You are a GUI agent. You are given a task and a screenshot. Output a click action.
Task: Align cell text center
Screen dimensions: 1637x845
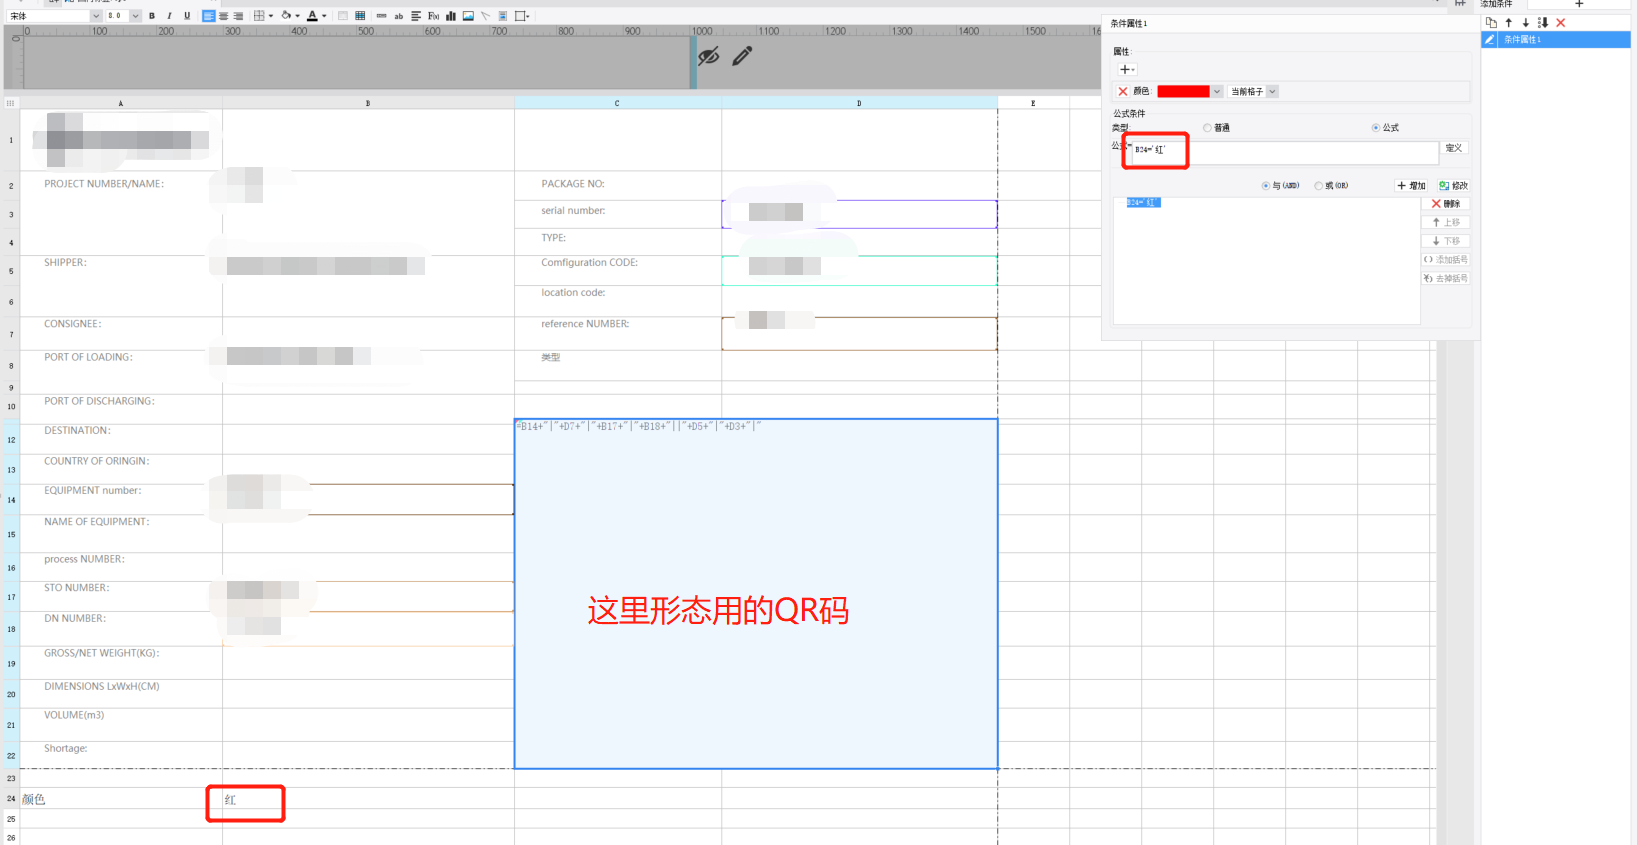[223, 16]
